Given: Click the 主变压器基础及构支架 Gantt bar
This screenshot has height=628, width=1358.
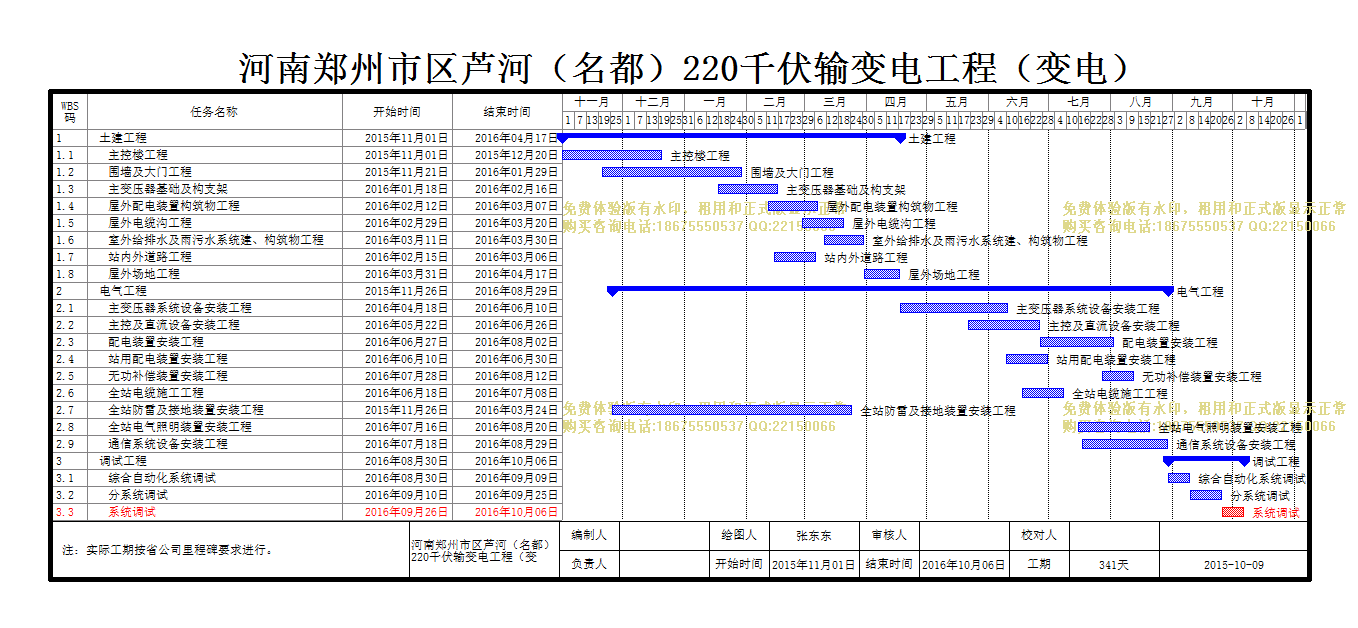Looking at the screenshot, I should 748,189.
